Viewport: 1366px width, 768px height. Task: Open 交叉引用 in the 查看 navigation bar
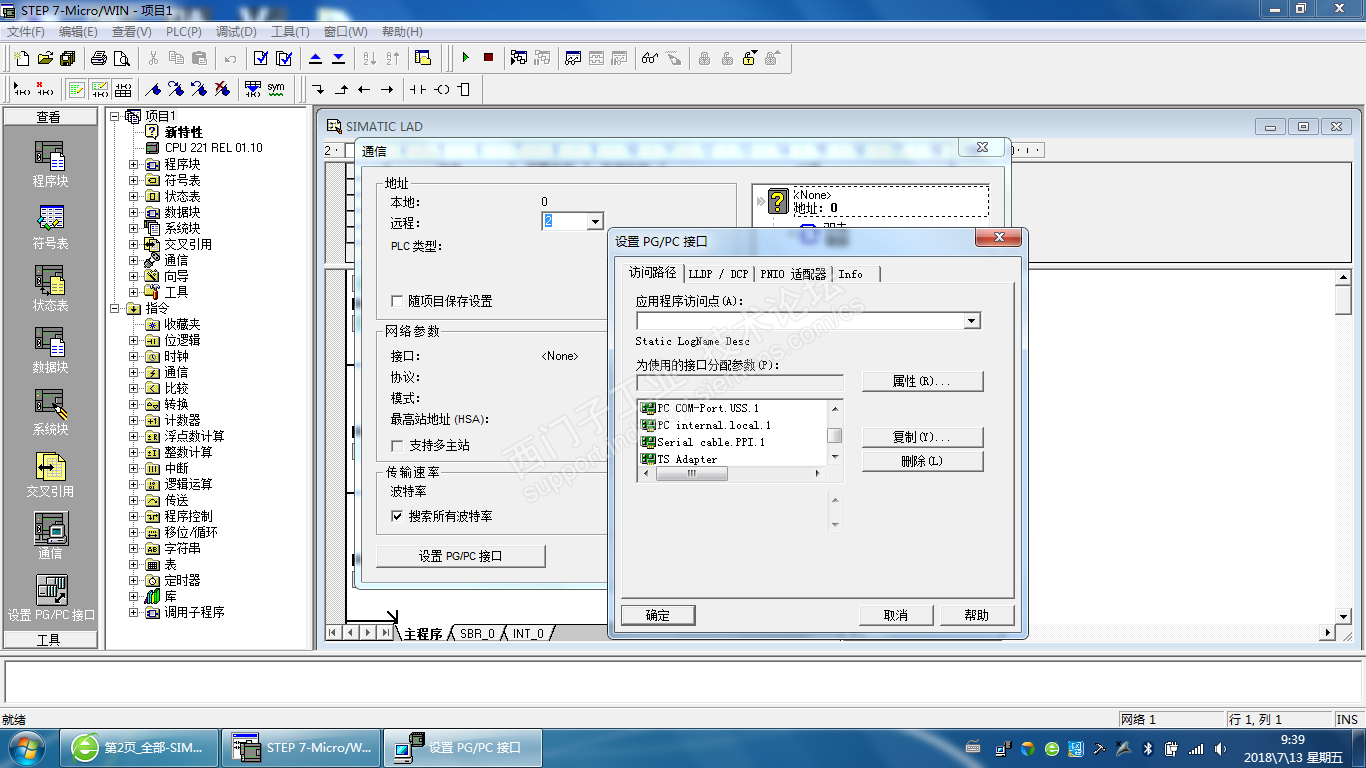(x=50, y=475)
